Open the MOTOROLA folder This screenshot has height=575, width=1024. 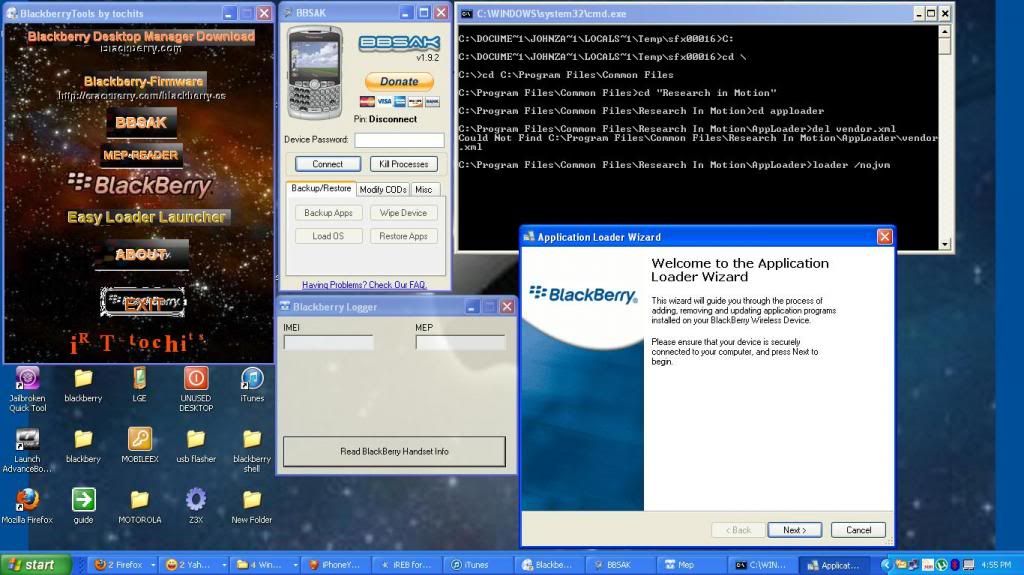(x=139, y=501)
